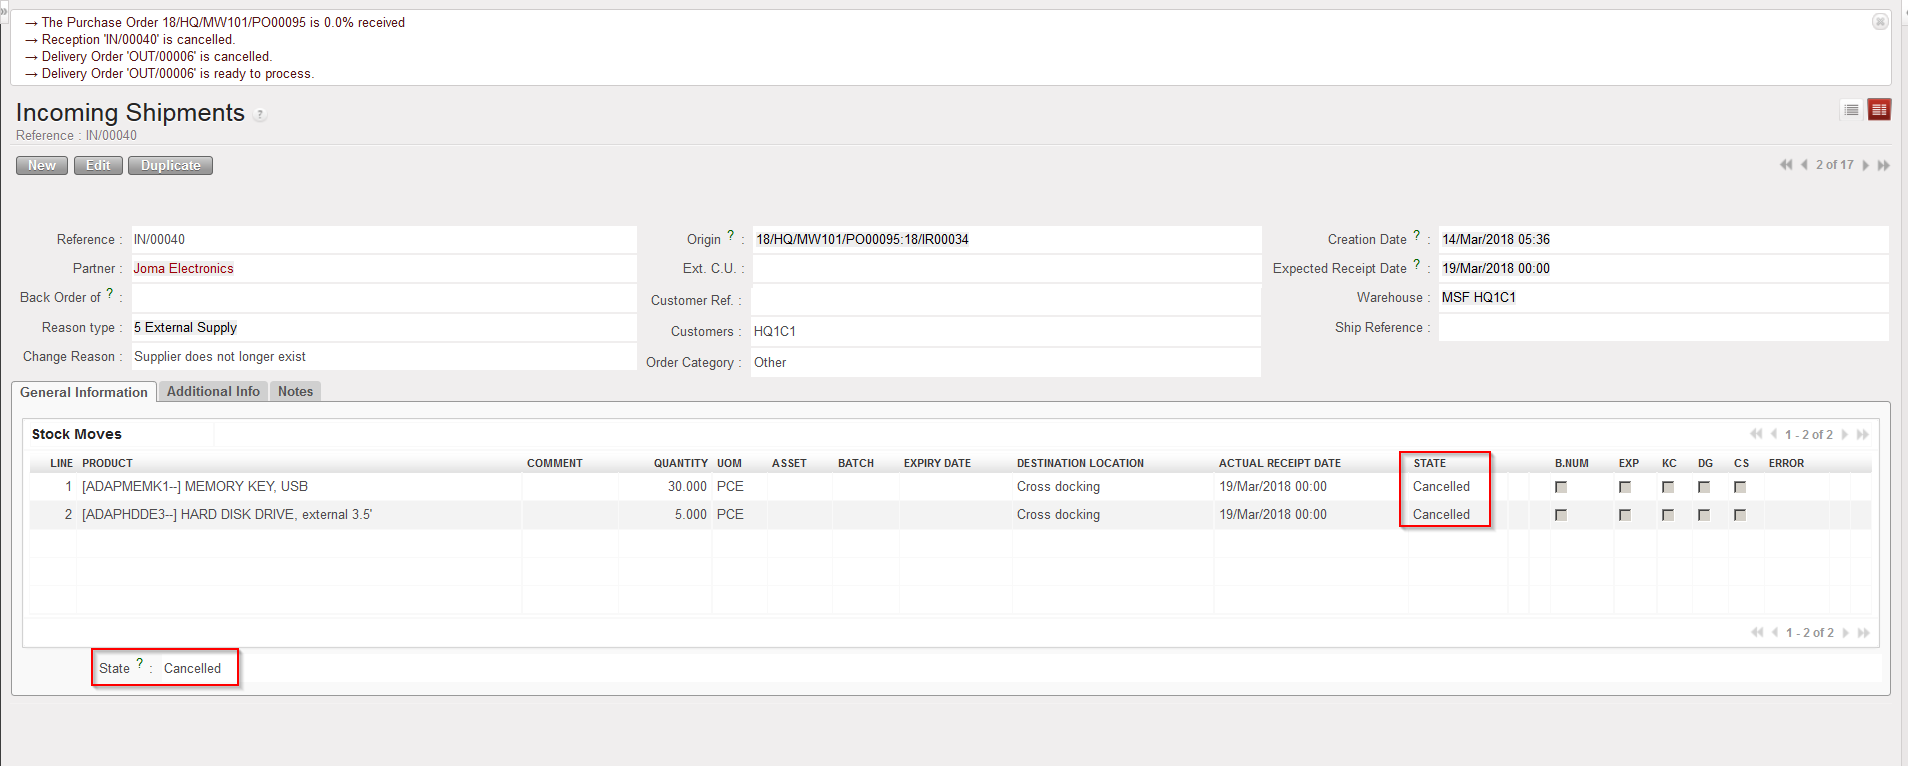1908x766 pixels.
Task: Click help question mark next to Origin
Action: [x=731, y=236]
